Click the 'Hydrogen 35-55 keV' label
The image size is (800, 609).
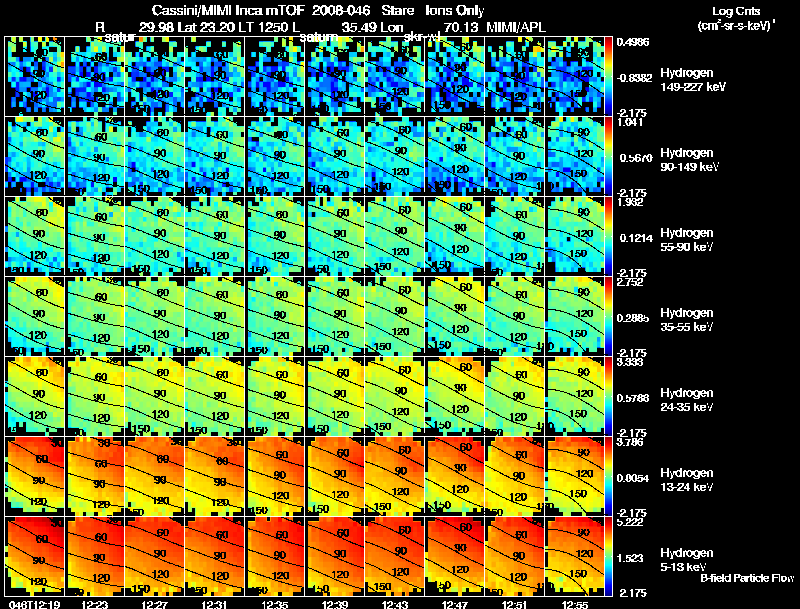pyautogui.click(x=687, y=319)
